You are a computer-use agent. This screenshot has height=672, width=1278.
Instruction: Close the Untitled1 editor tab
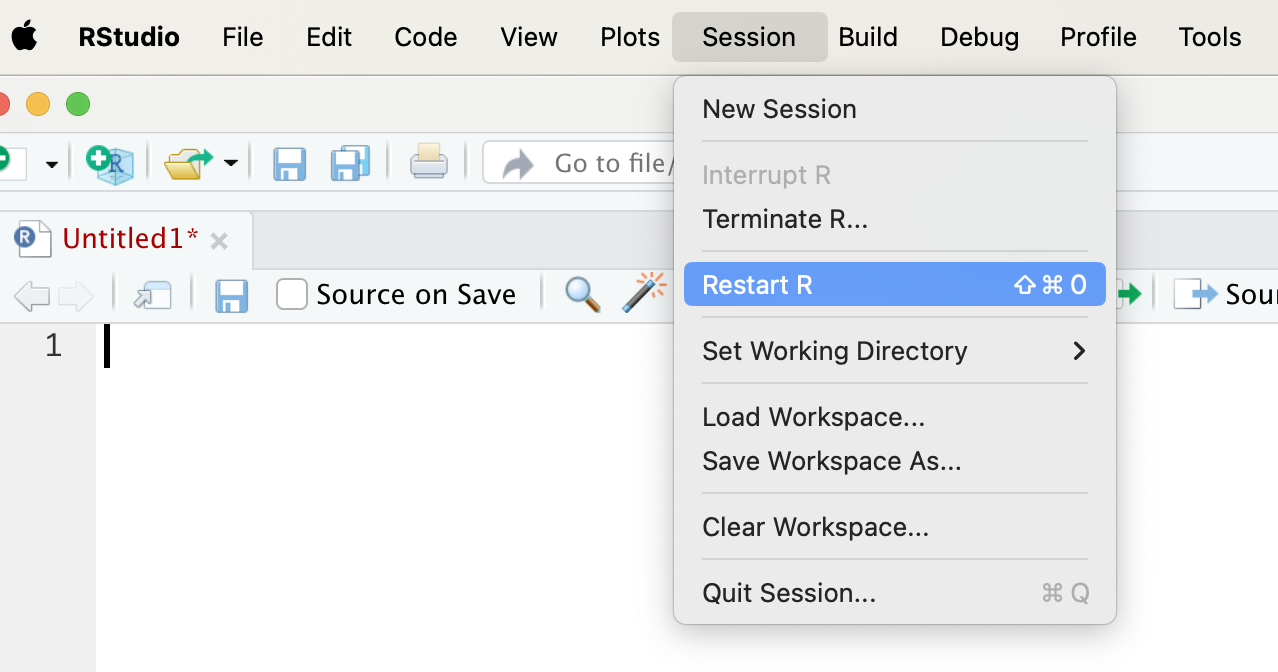[x=219, y=240]
